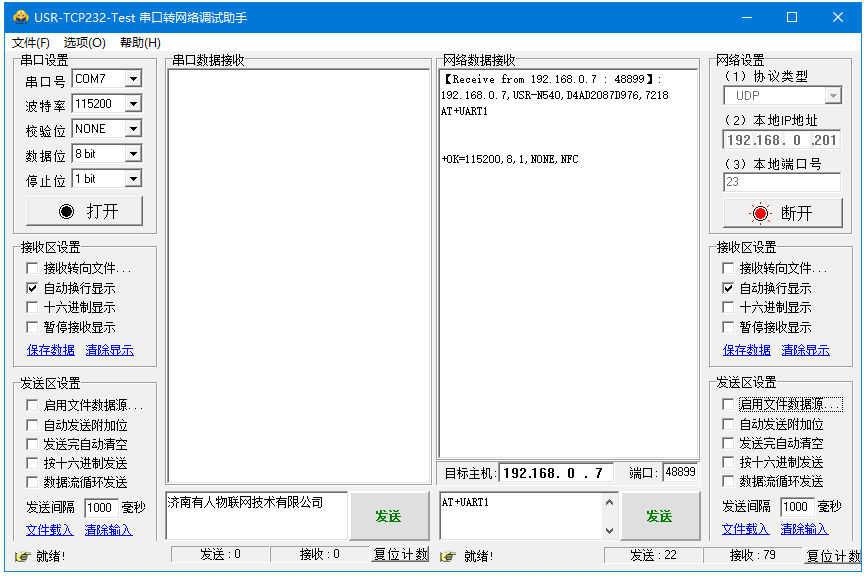Enable serial 暂停接收显示 checkbox
The height and width of the screenshot is (576, 864).
(32, 327)
